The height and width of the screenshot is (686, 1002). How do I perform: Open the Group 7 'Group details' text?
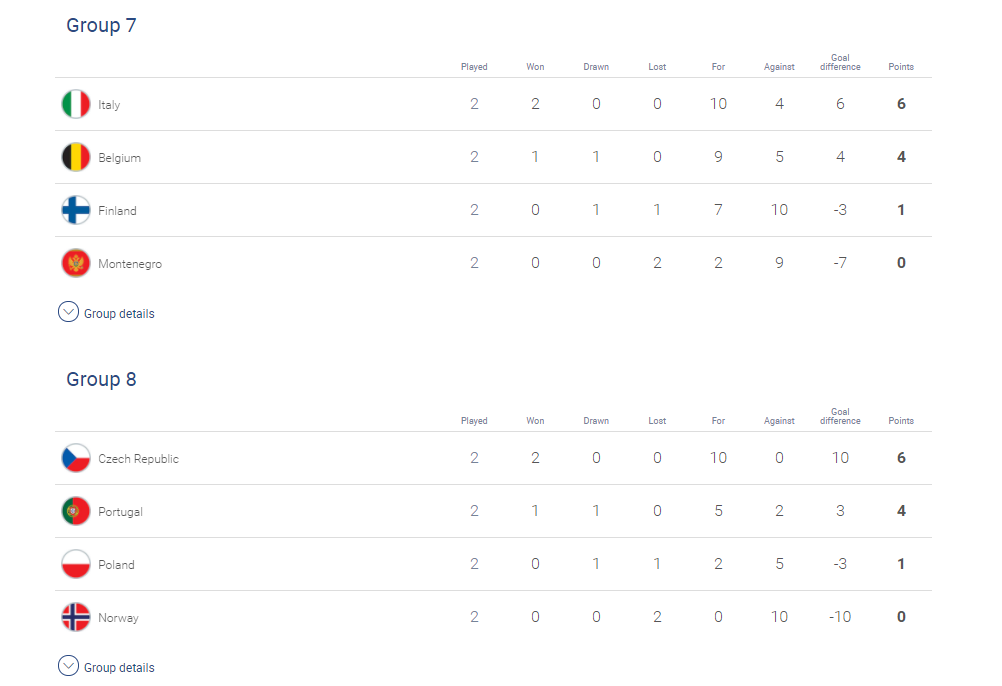pyautogui.click(x=119, y=314)
